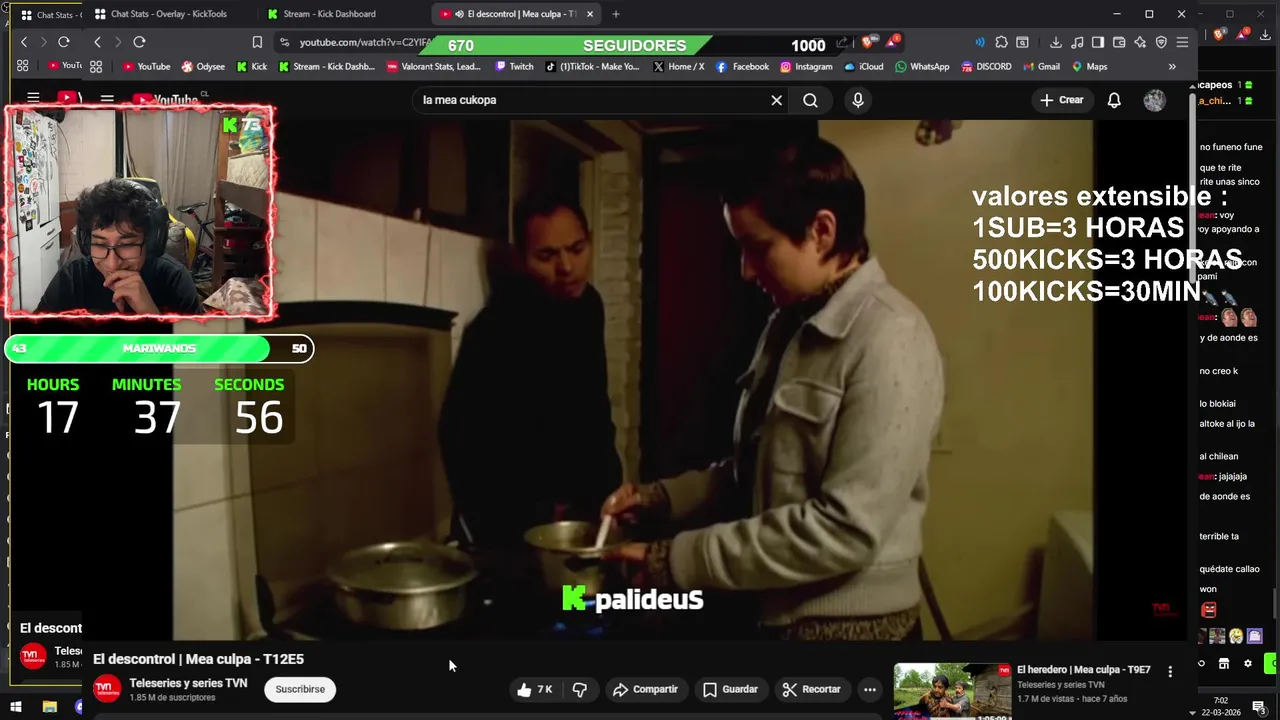This screenshot has width=1280, height=720.
Task: Close the El descontrol YouTube tab
Action: pyautogui.click(x=590, y=14)
